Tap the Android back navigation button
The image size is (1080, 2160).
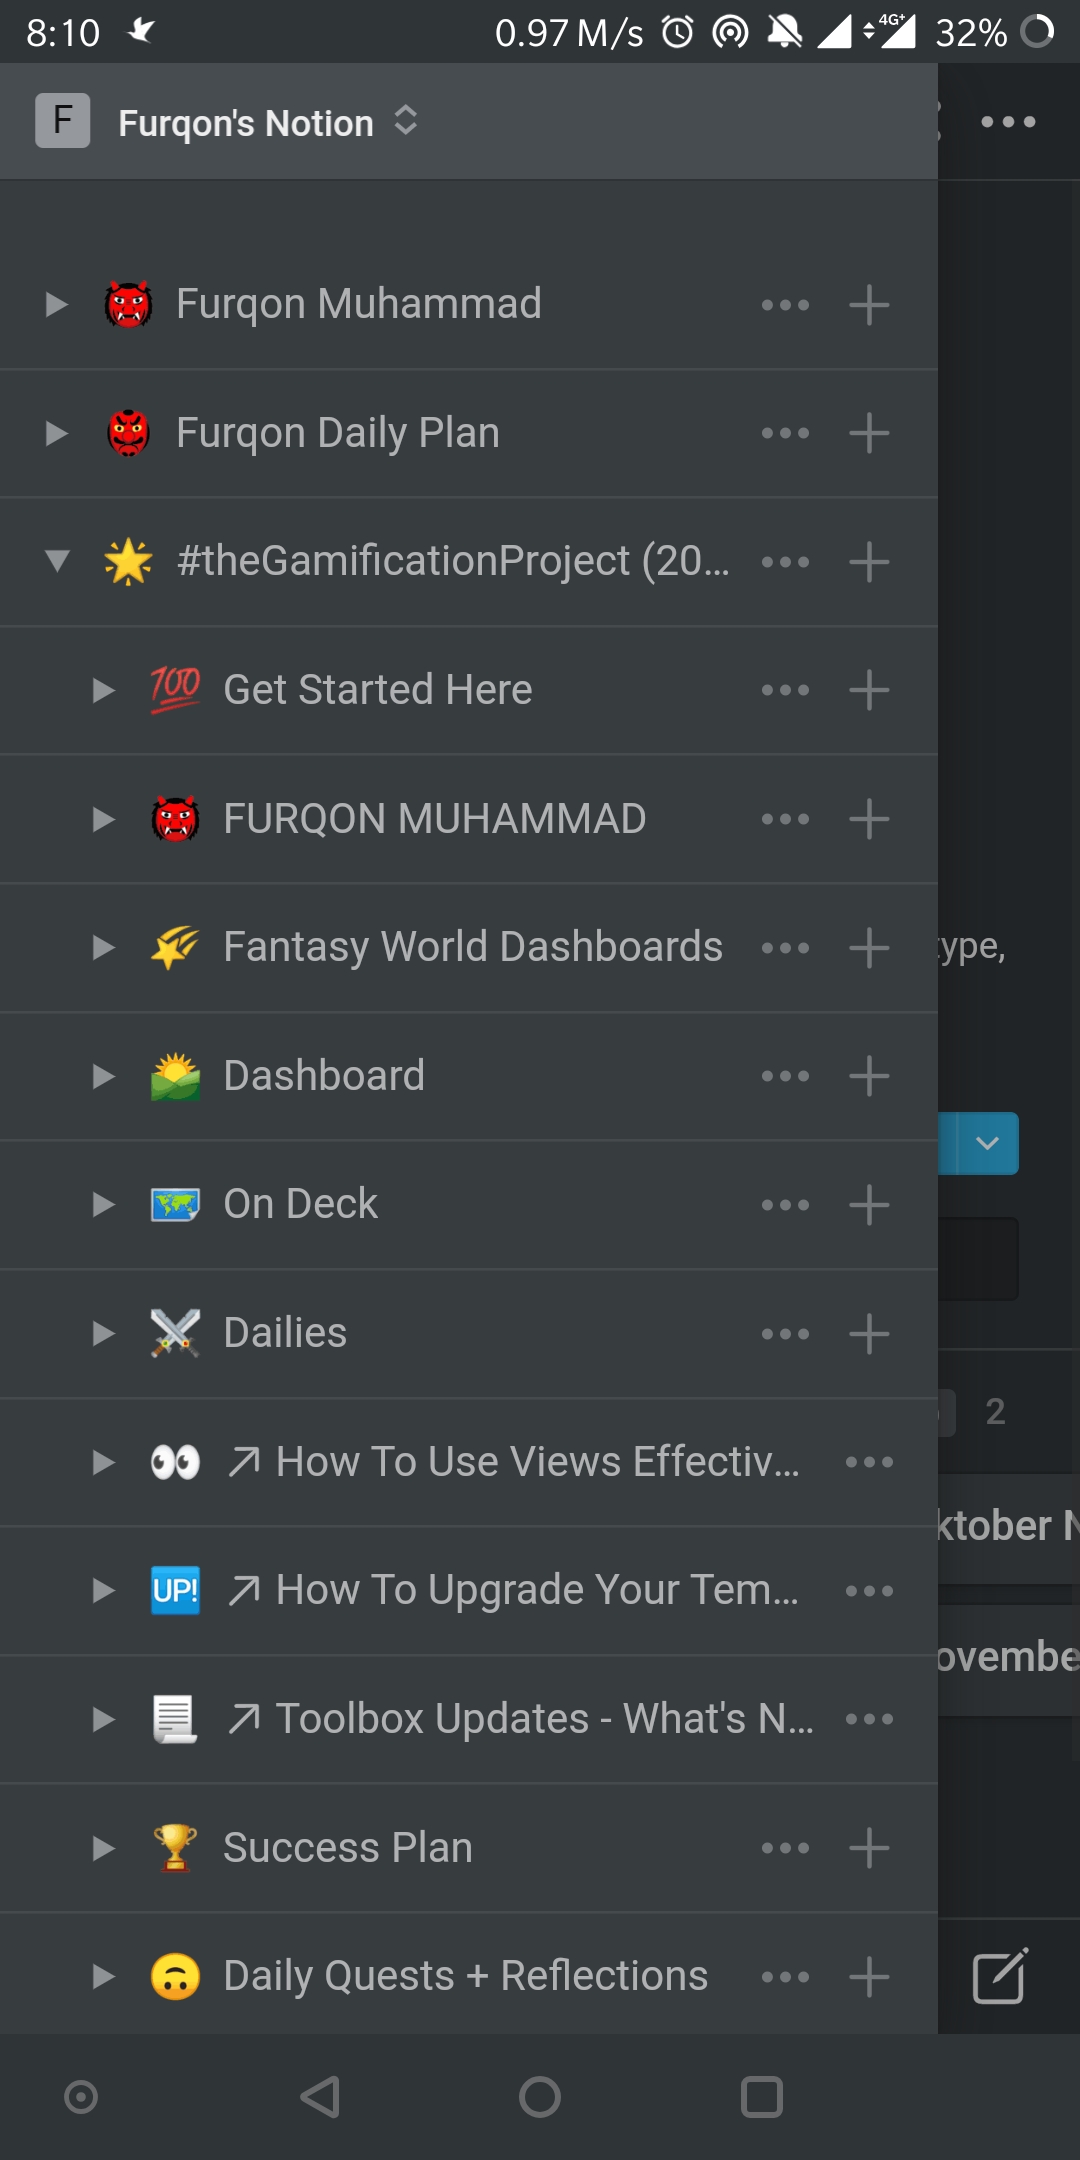click(320, 2097)
